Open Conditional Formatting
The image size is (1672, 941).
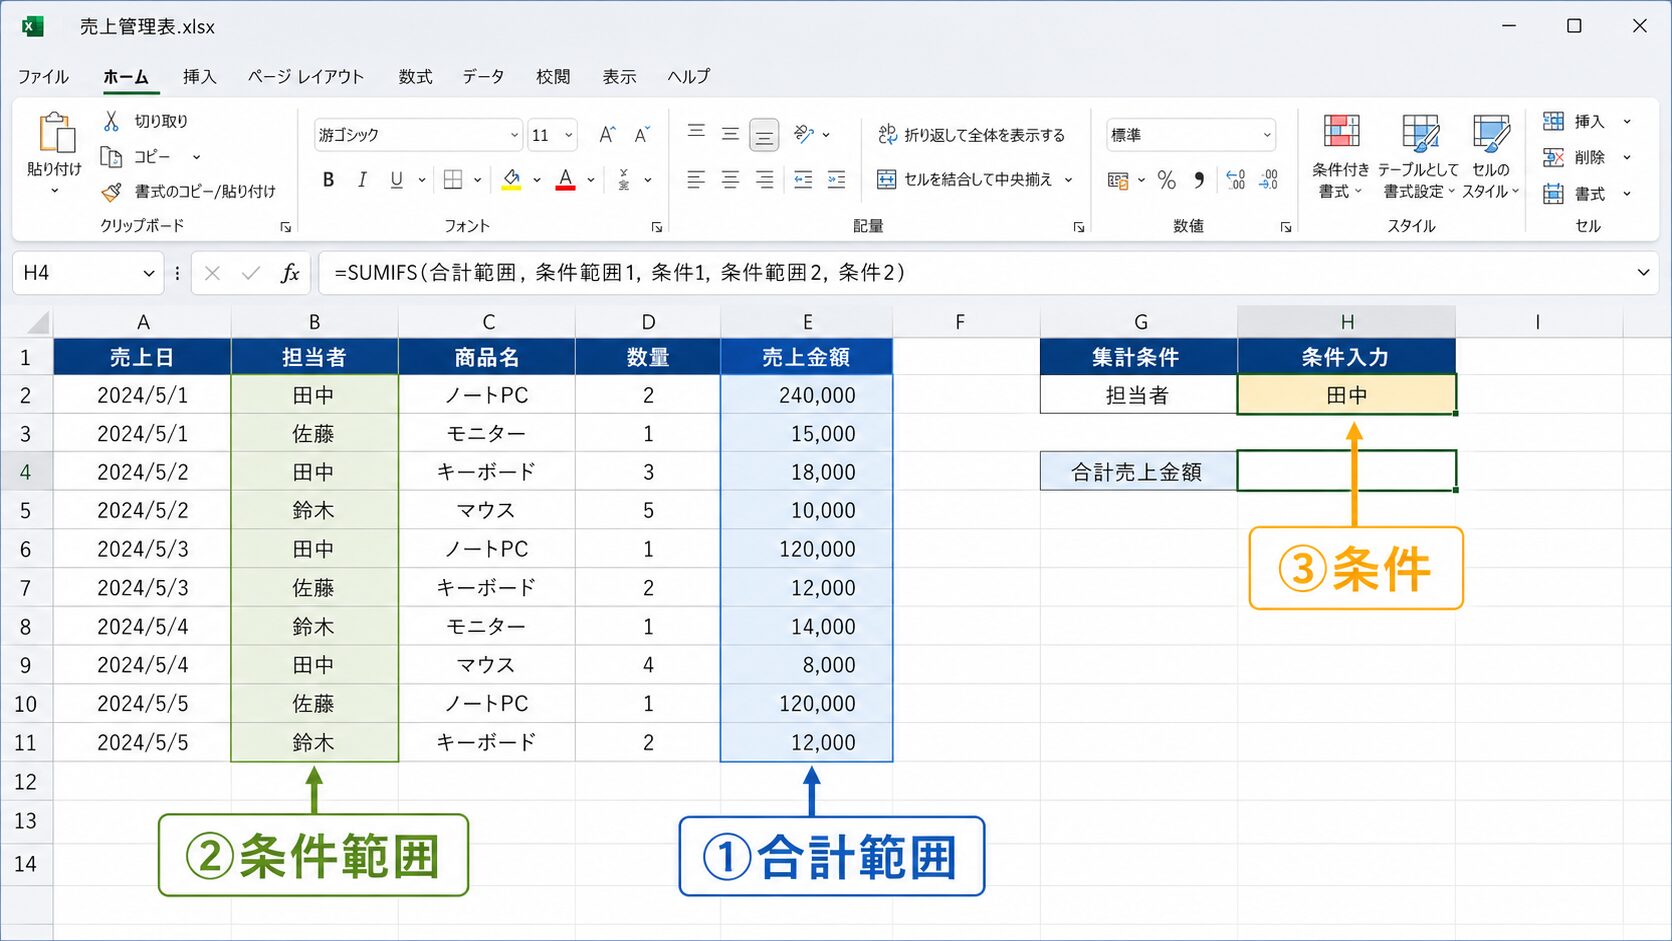click(x=1341, y=156)
